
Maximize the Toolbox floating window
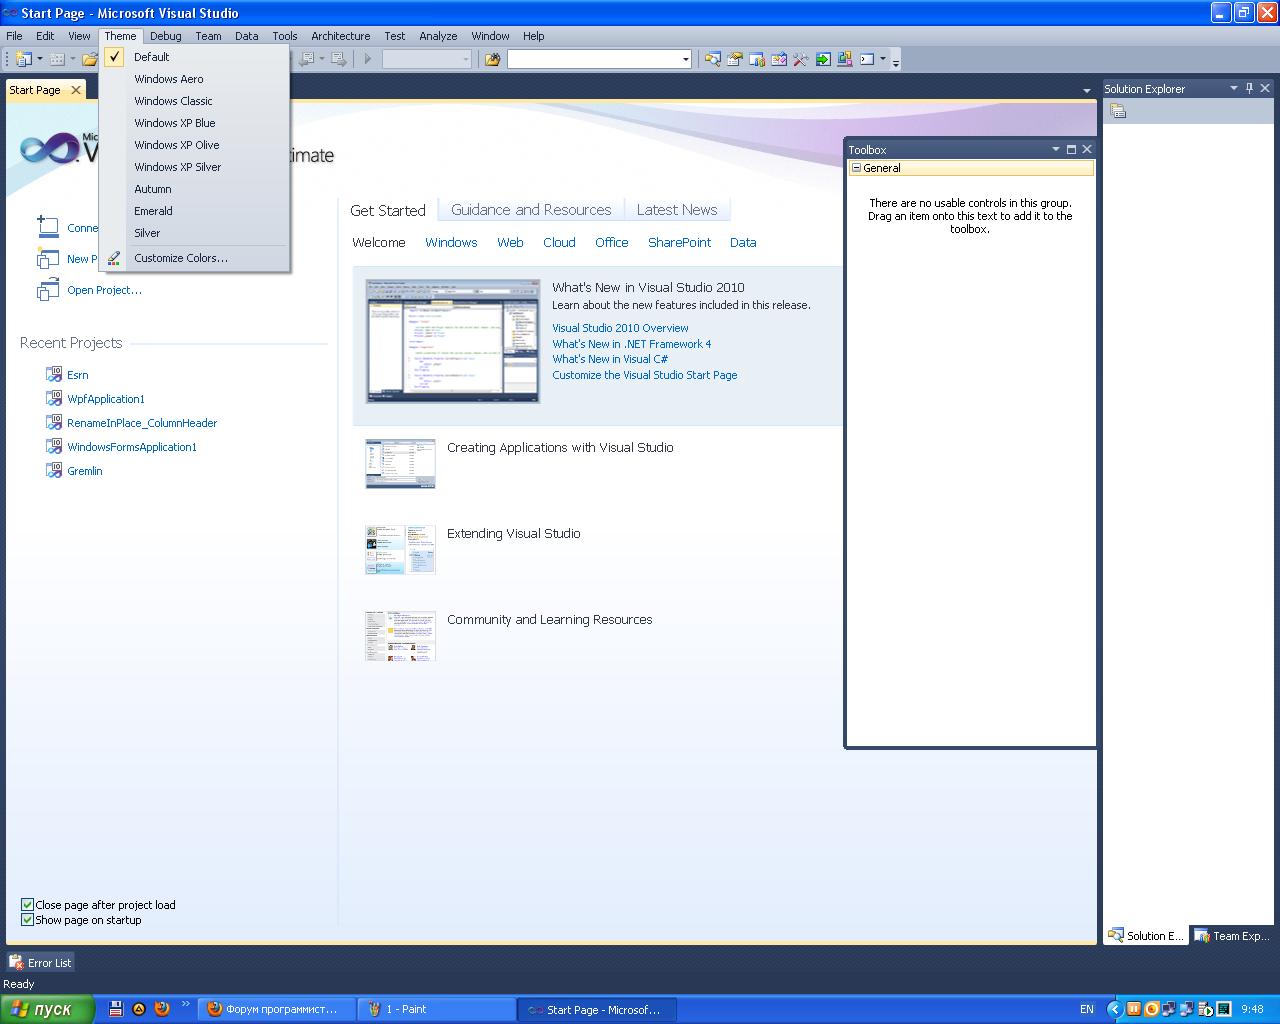tap(1071, 149)
